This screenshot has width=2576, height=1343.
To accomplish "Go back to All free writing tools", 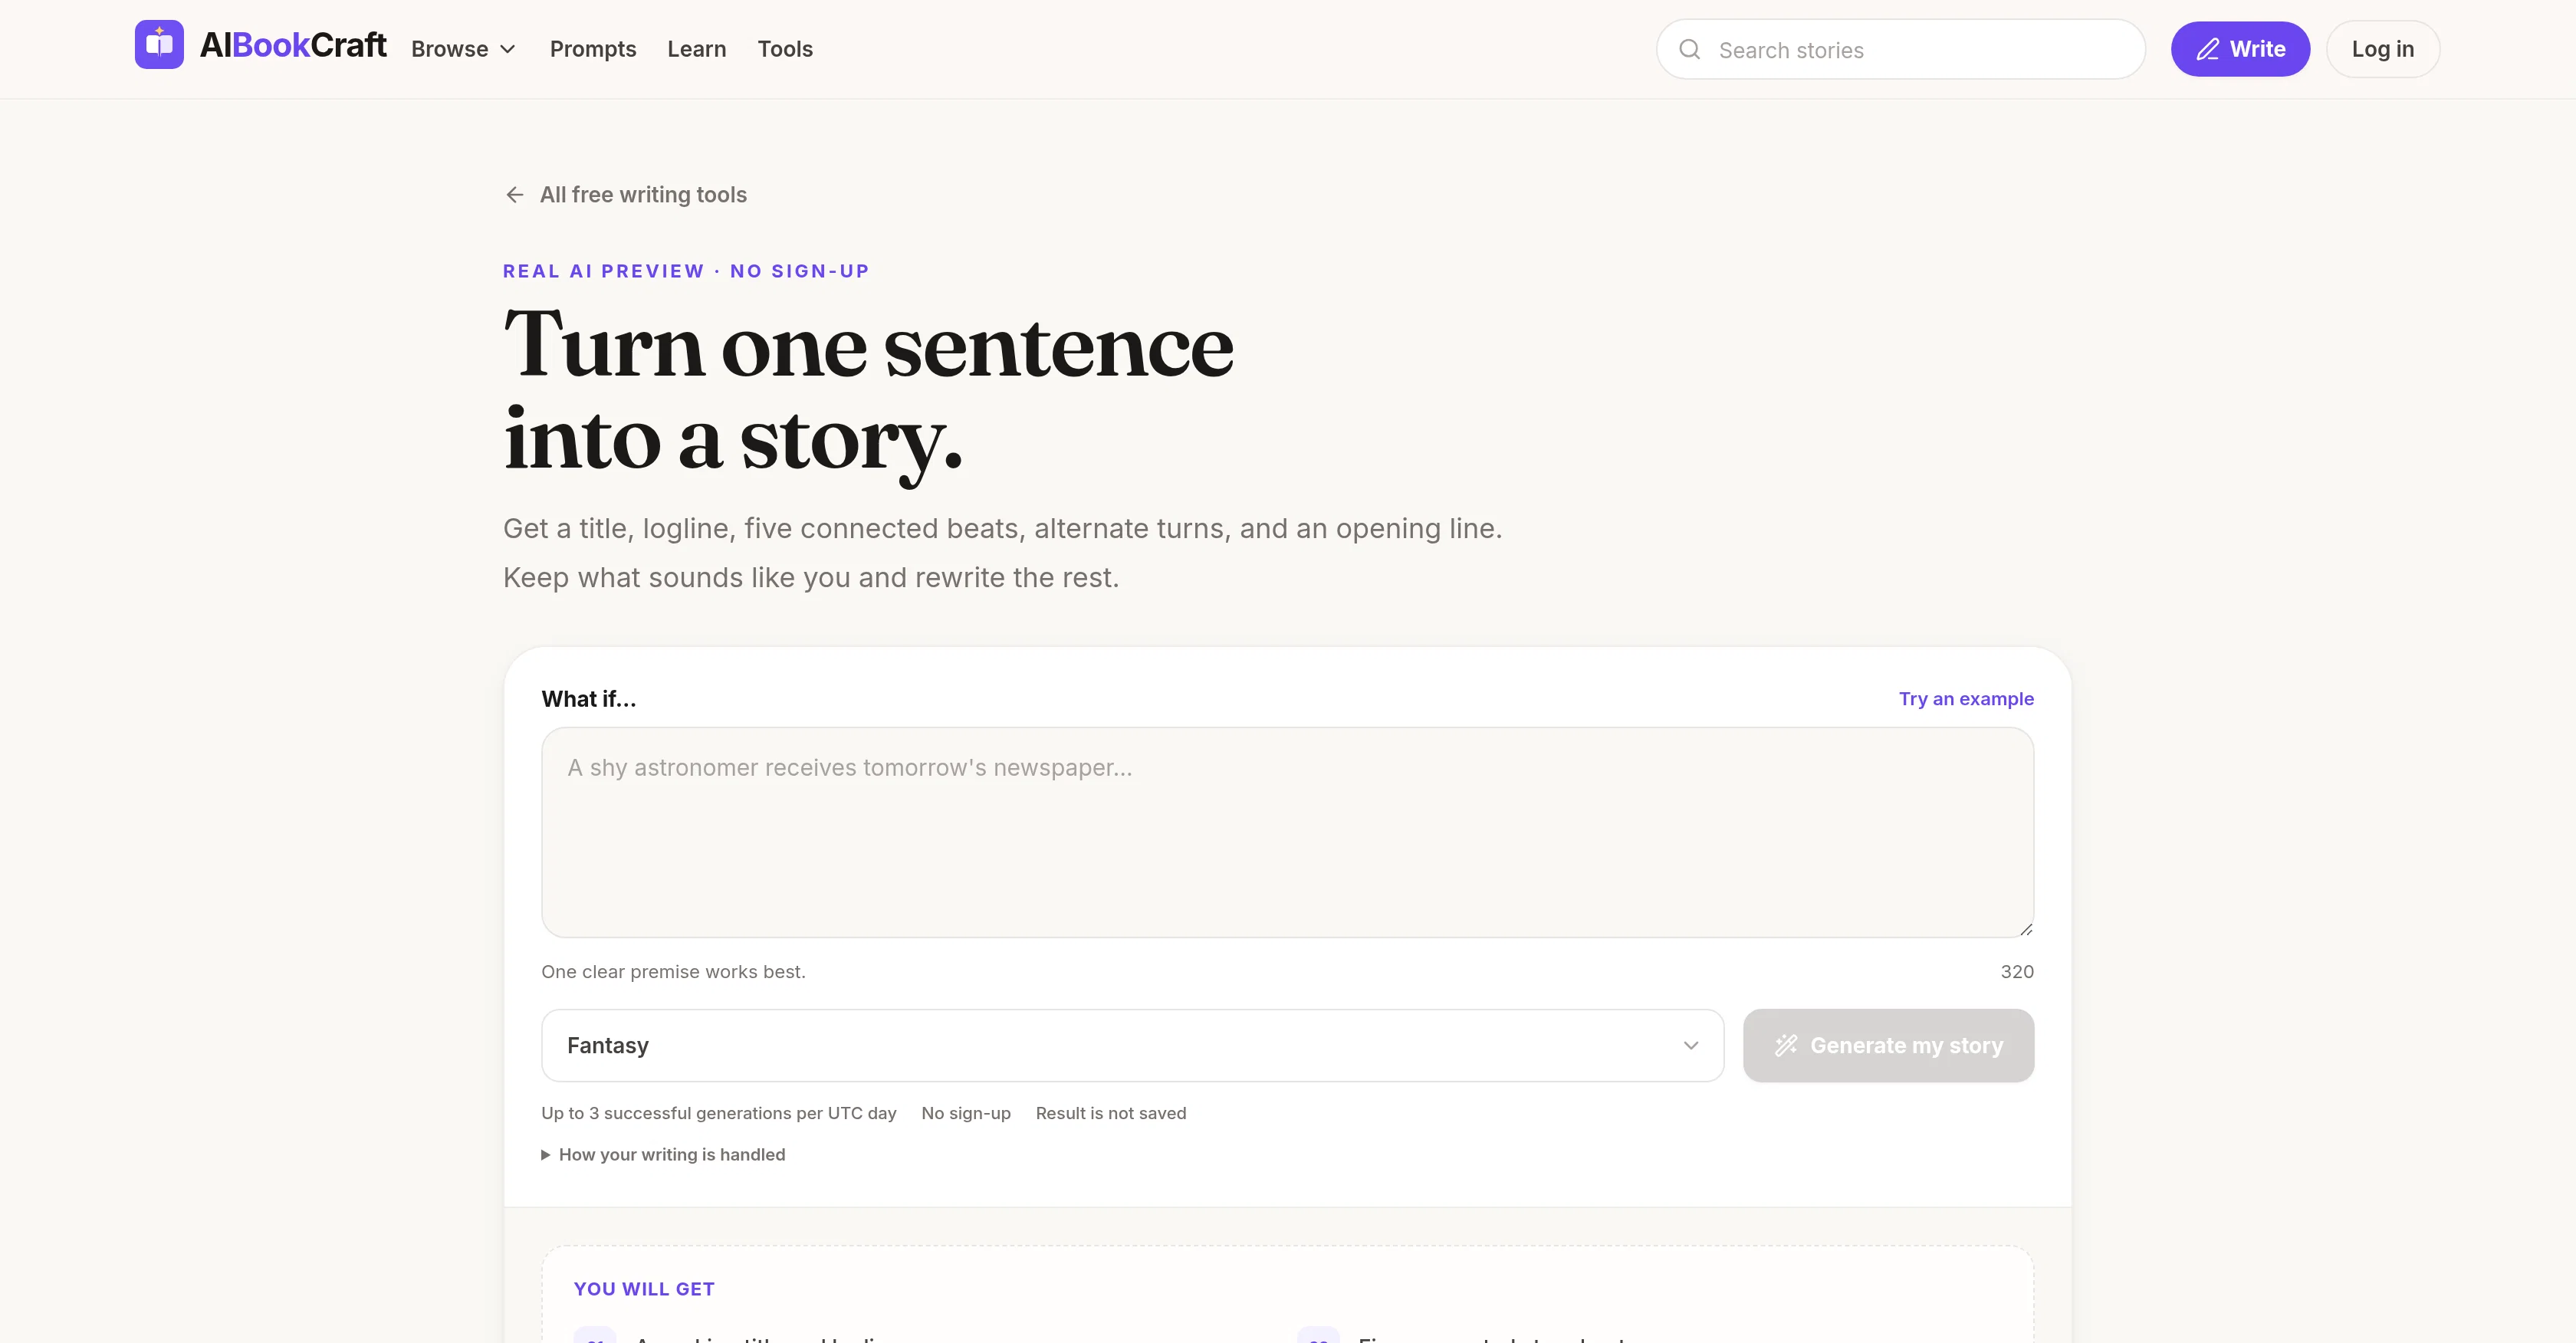I will point(626,195).
